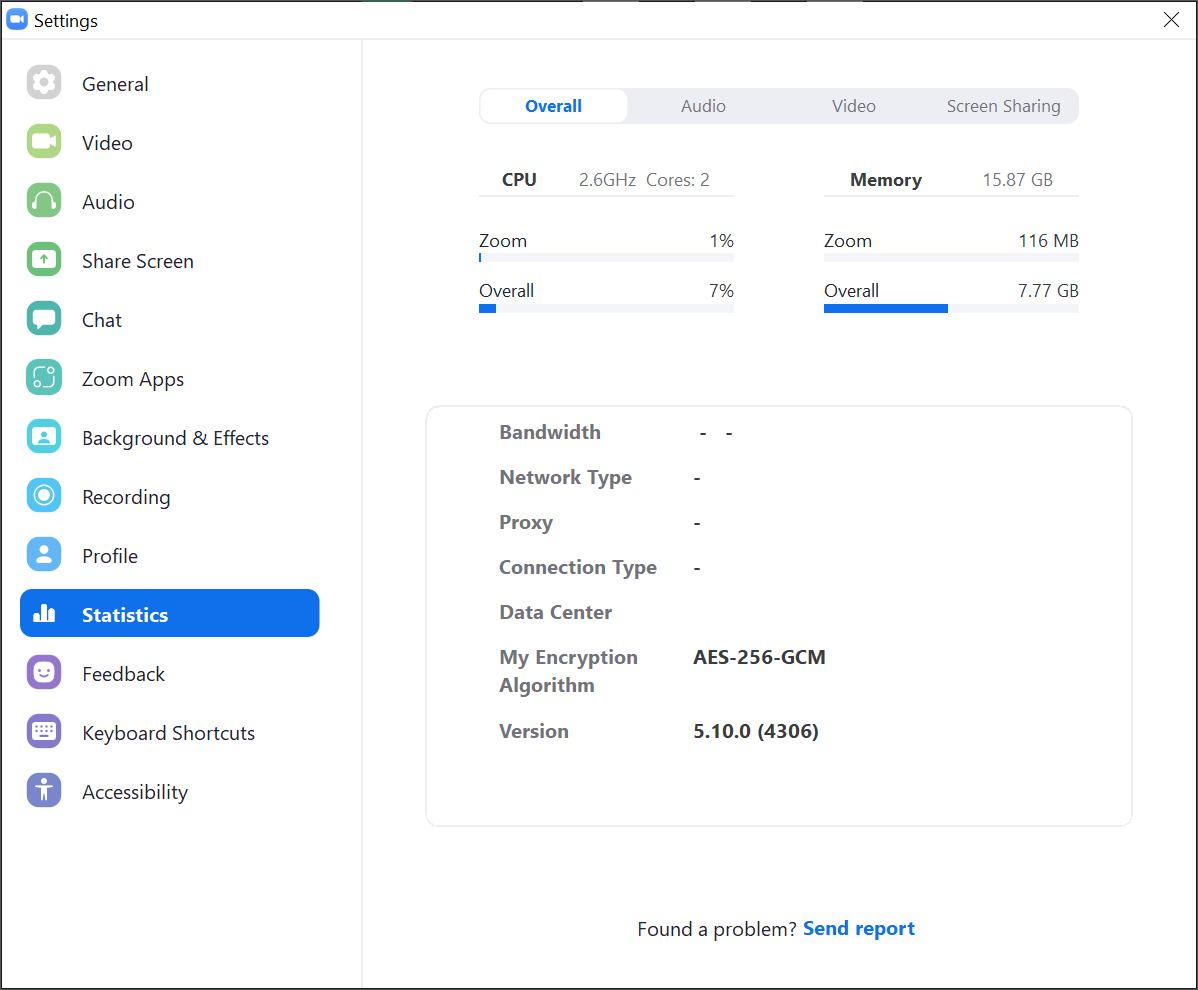Image resolution: width=1198 pixels, height=990 pixels.
Task: Select the Audio headphones icon
Action: (x=44, y=201)
